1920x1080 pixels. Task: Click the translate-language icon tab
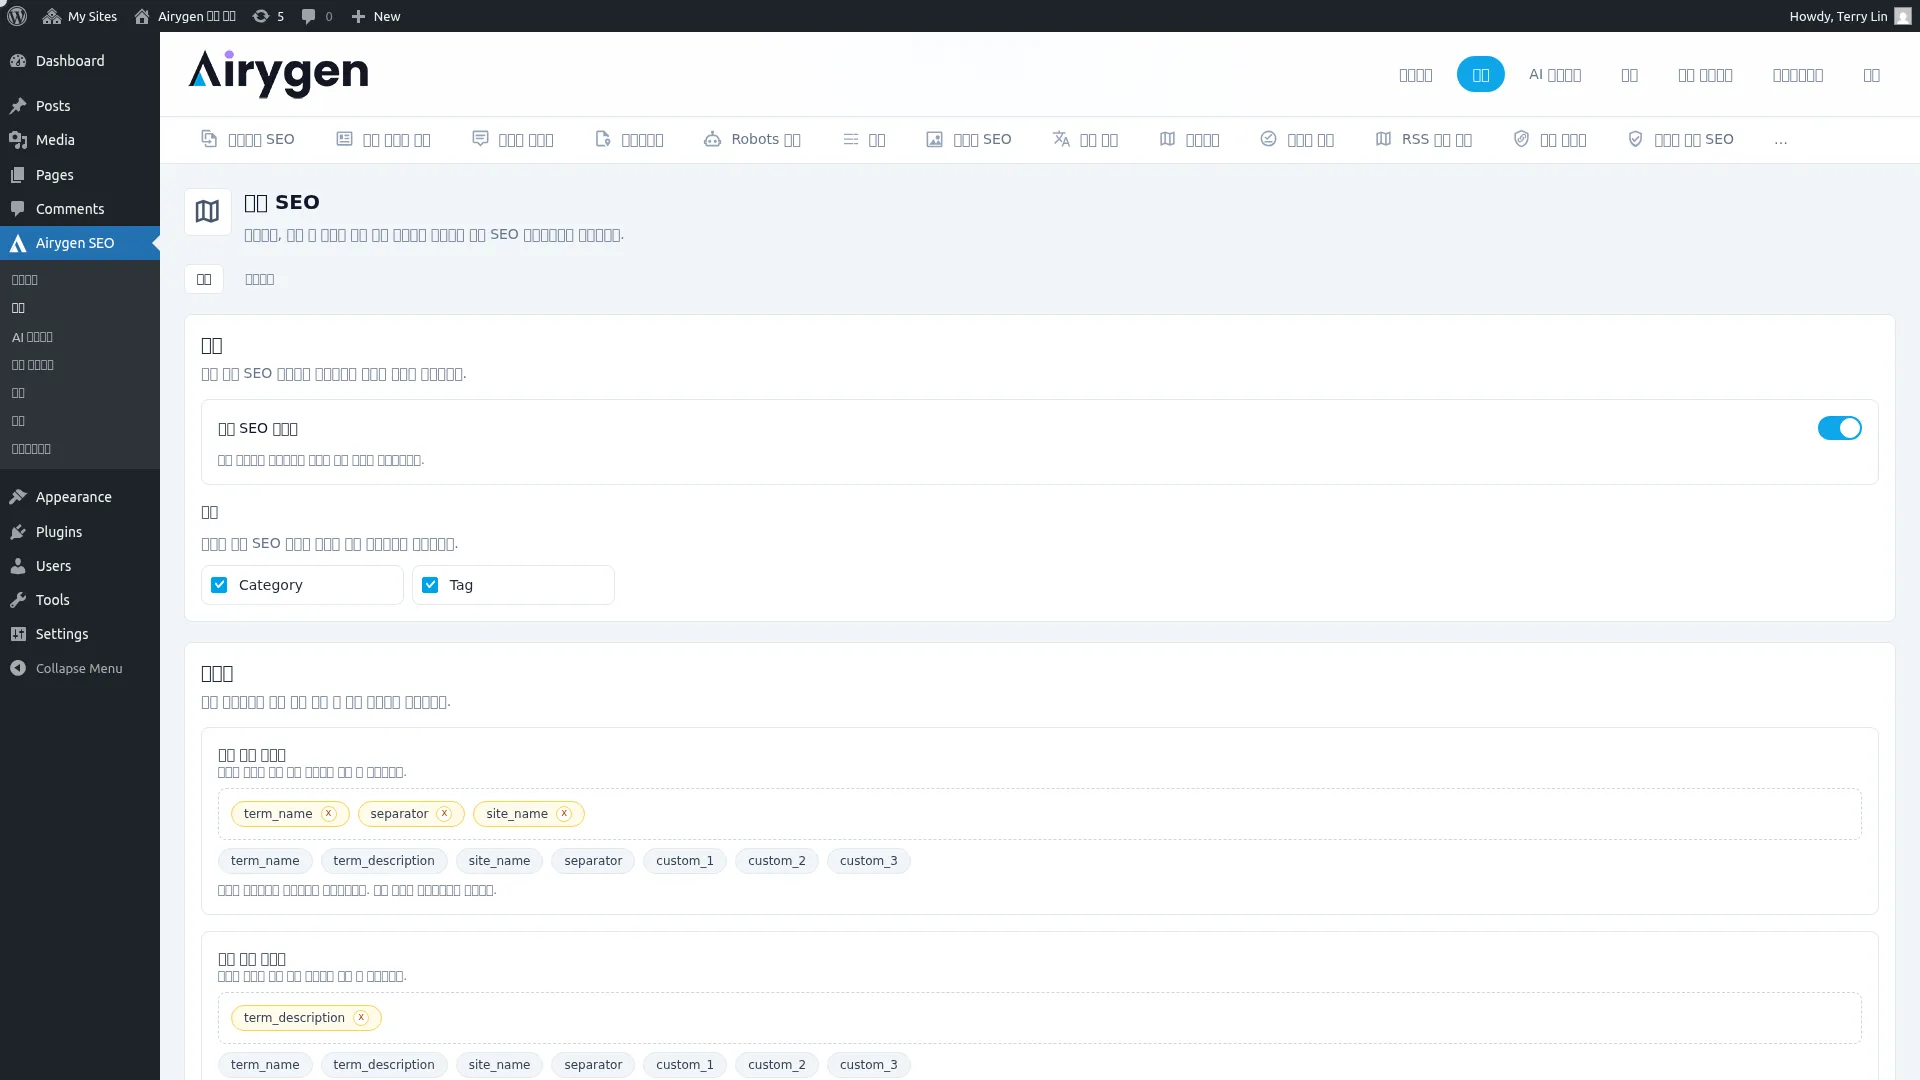coord(1061,139)
